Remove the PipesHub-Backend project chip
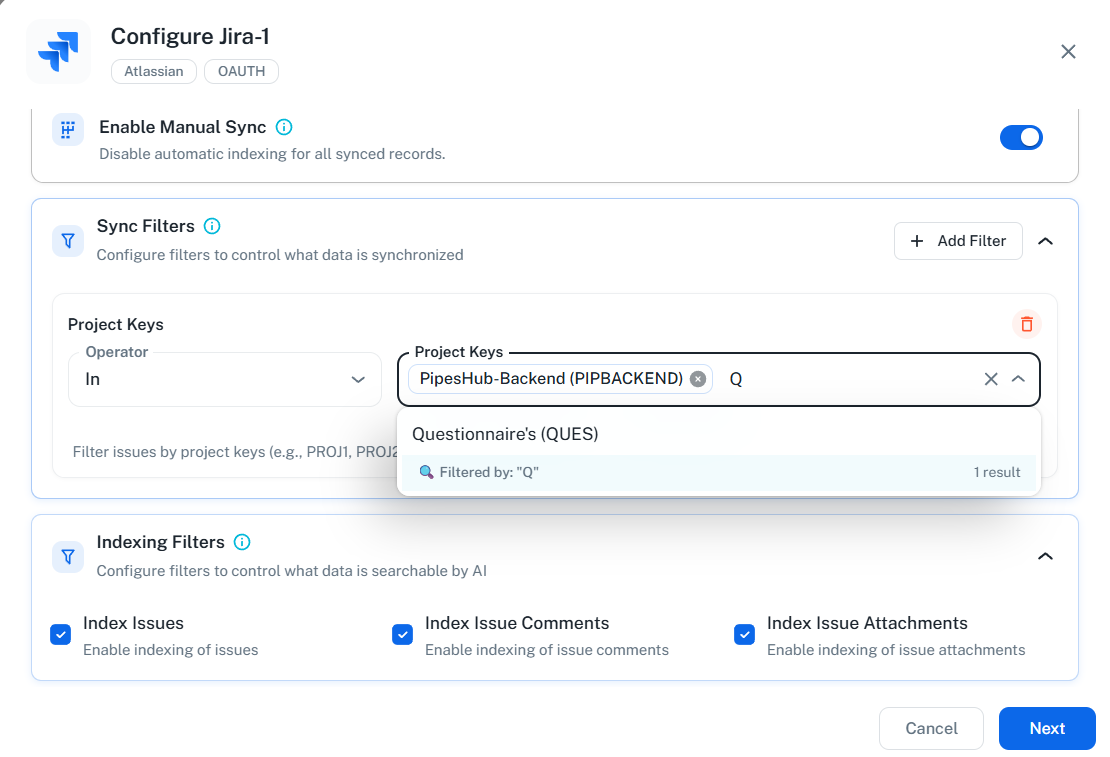The width and height of the screenshot is (1110, 757). click(x=697, y=378)
